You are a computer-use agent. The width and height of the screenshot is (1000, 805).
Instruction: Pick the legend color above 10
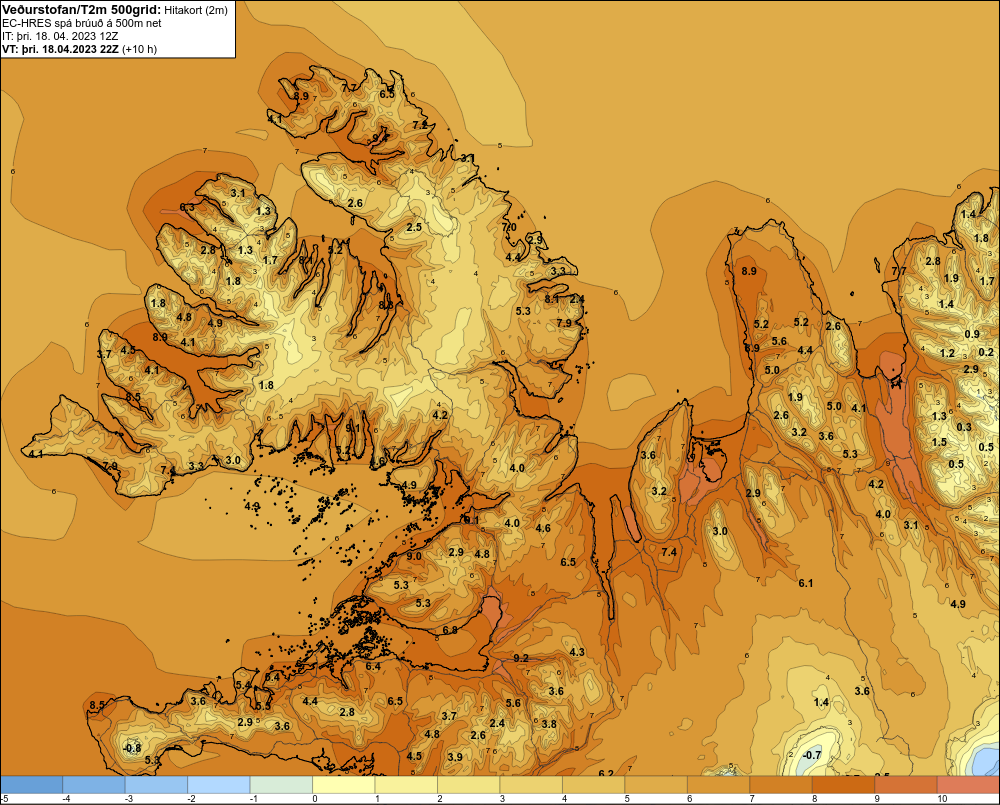click(x=968, y=784)
